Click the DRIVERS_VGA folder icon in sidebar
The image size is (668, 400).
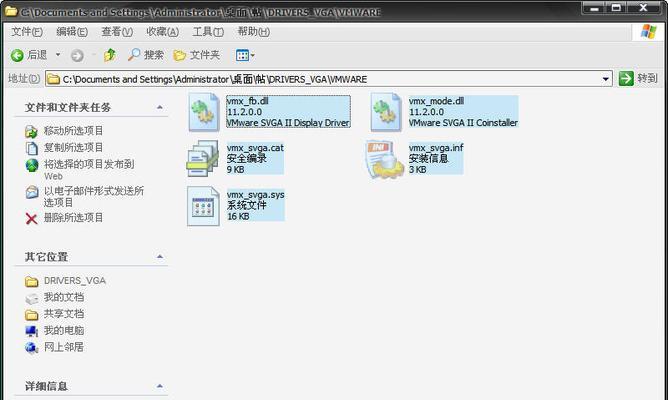[x=32, y=281]
